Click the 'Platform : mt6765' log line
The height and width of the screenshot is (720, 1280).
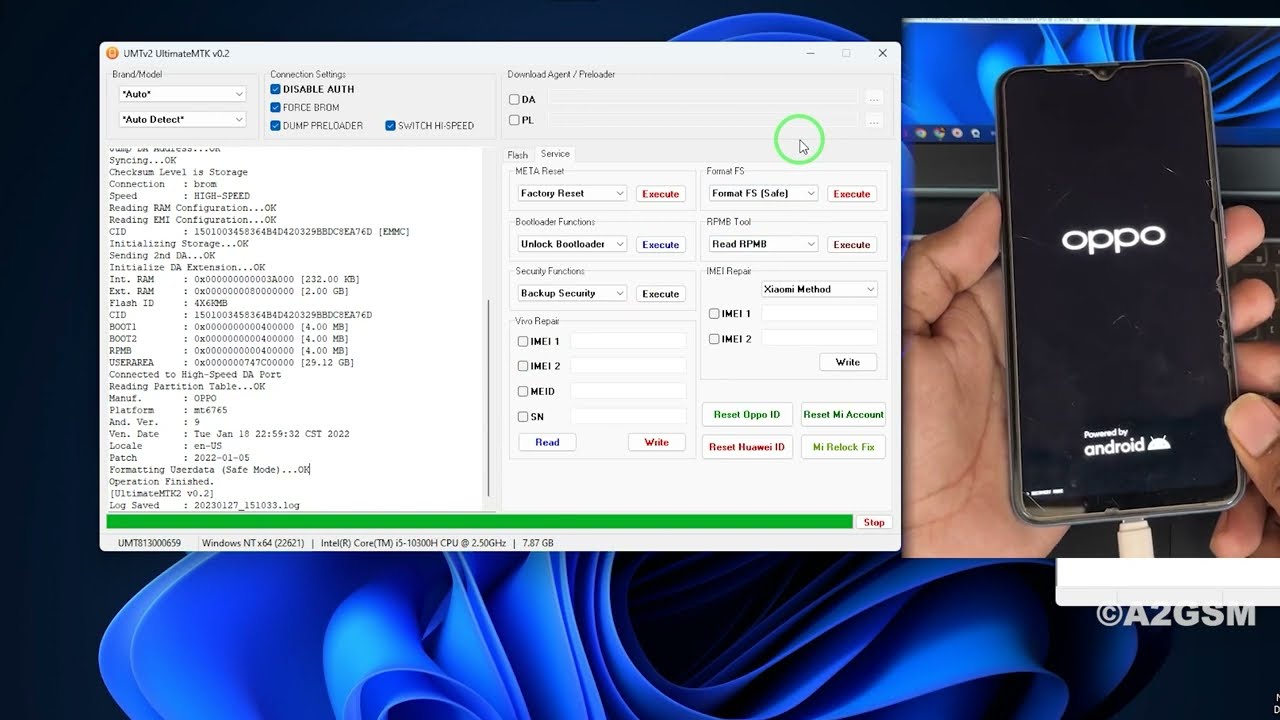pyautogui.click(x=170, y=410)
